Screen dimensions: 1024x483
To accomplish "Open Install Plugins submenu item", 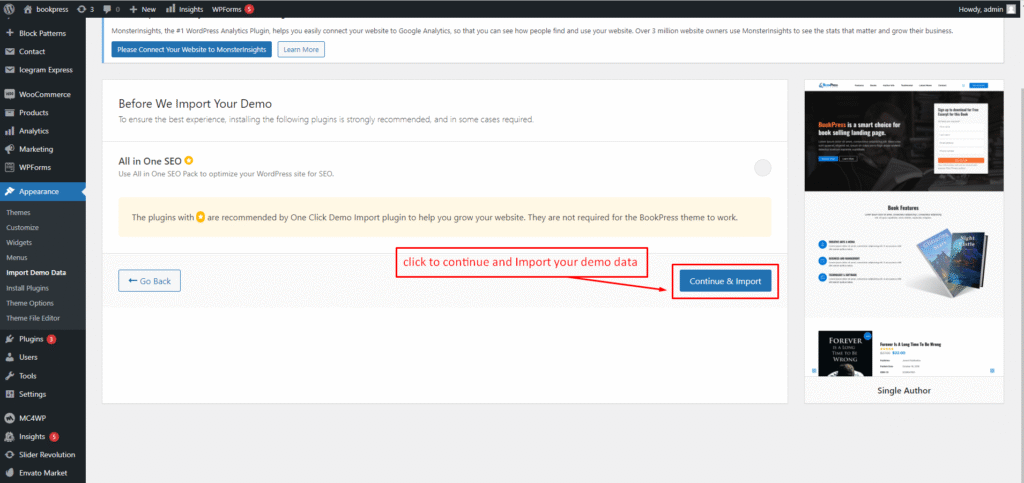I will click(x=27, y=288).
